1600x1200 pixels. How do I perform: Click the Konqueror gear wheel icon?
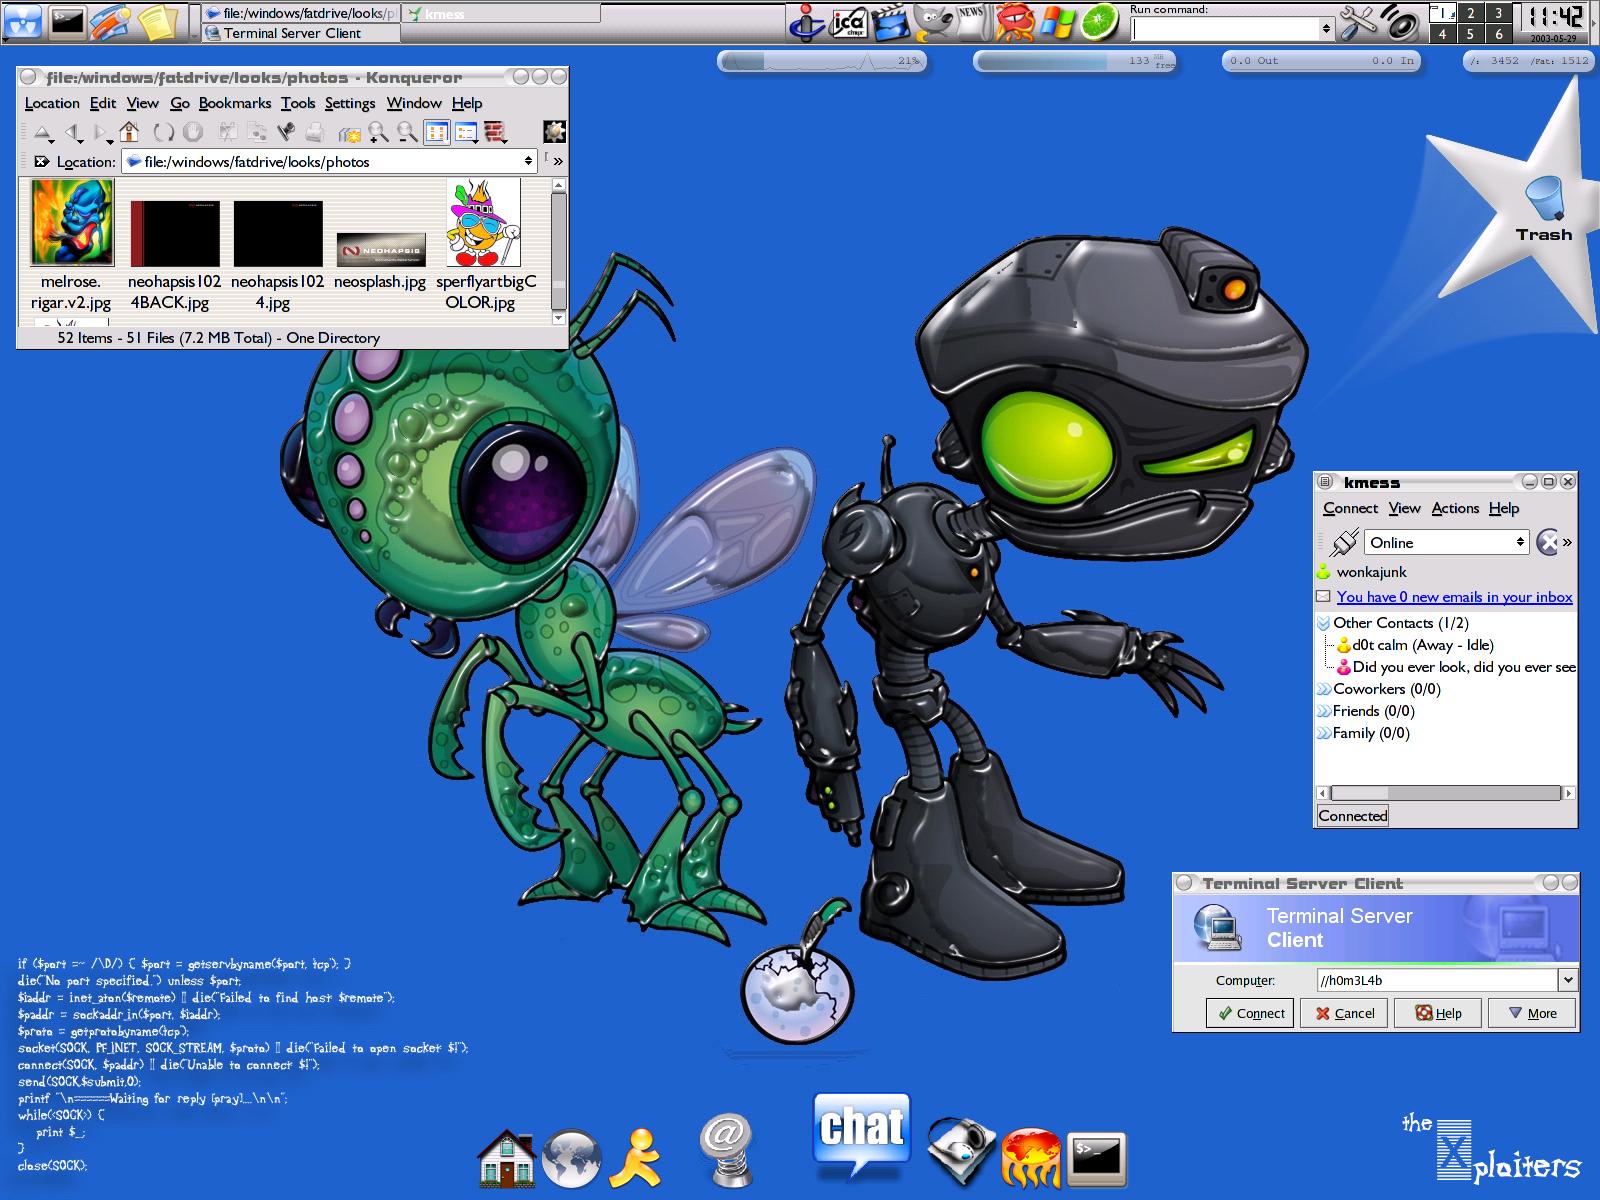(x=555, y=132)
